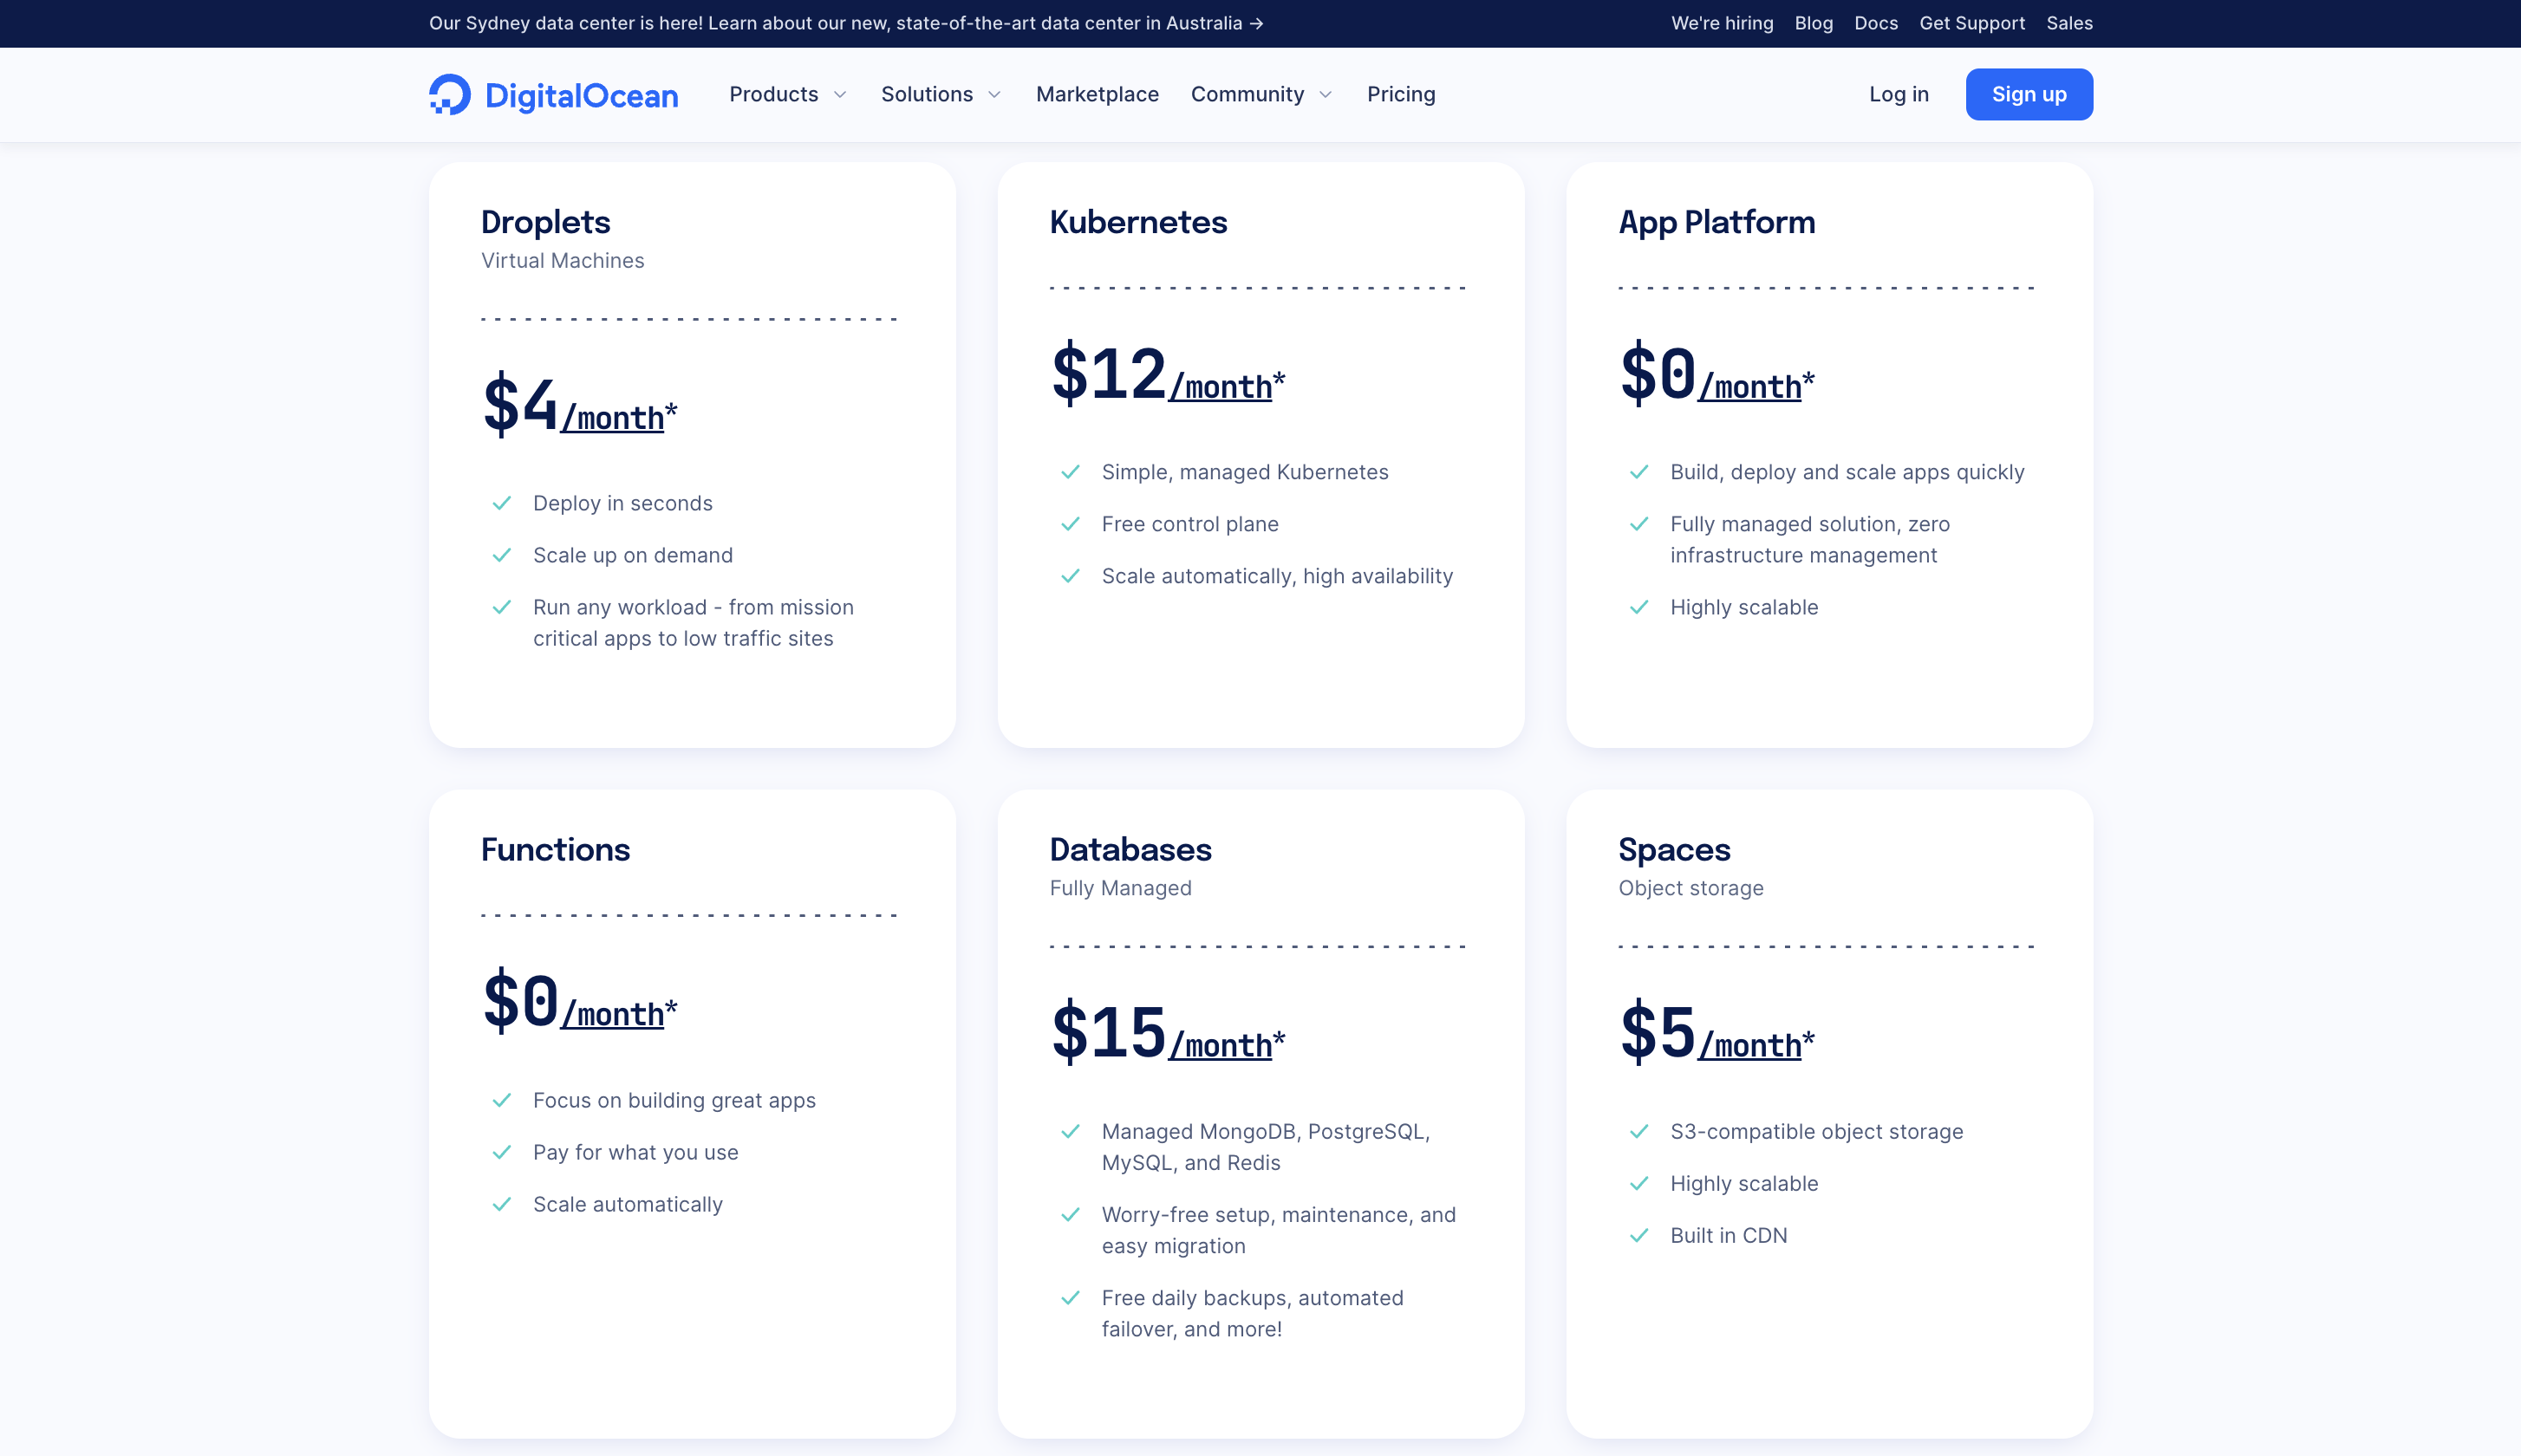Click the /month link under Spaces $5
This screenshot has width=2521, height=1456.
(1749, 1045)
